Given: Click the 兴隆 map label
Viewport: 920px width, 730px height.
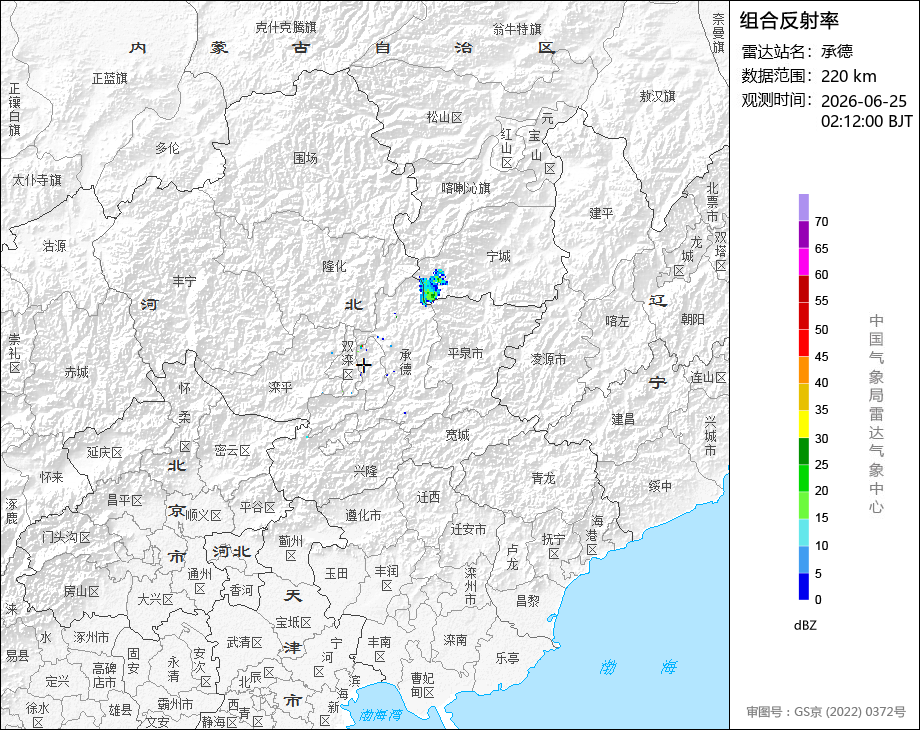Looking at the screenshot, I should click(366, 471).
